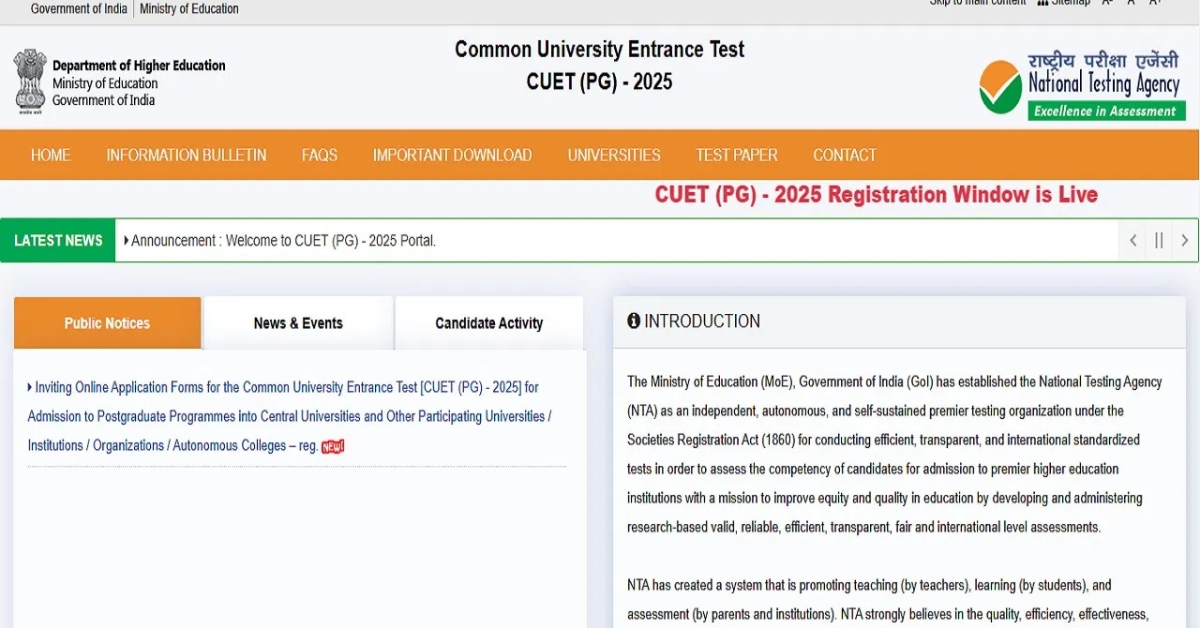
Task: Click the LATEST NEWS green label
Action: click(58, 240)
